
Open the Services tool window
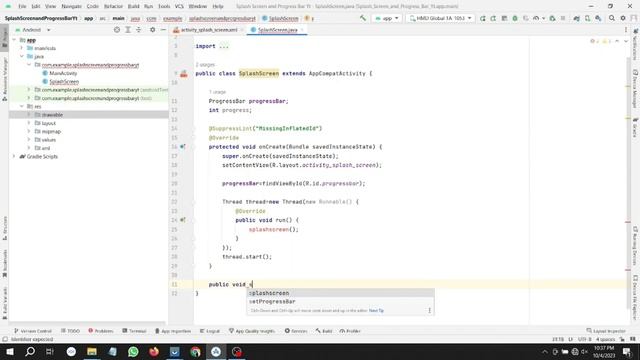[296, 331]
